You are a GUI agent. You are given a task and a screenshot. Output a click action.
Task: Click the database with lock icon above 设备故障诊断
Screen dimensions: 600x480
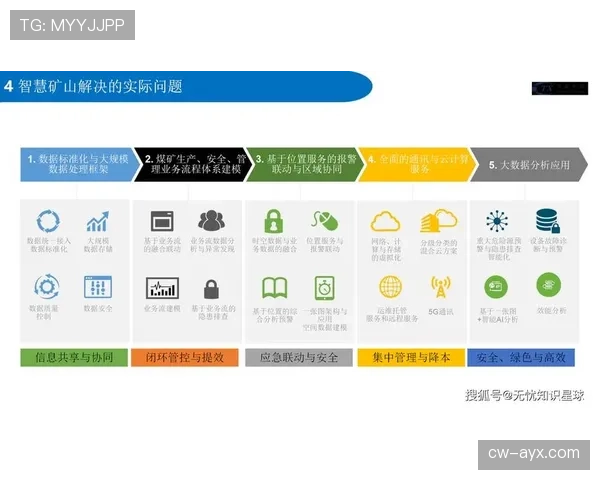[548, 221]
